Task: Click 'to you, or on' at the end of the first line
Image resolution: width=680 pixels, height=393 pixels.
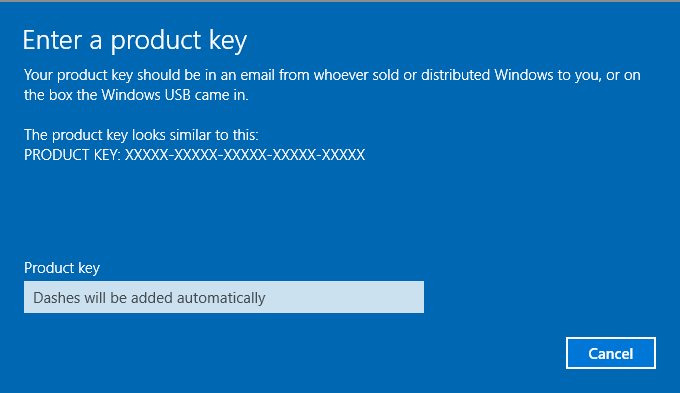Action: 599,75
